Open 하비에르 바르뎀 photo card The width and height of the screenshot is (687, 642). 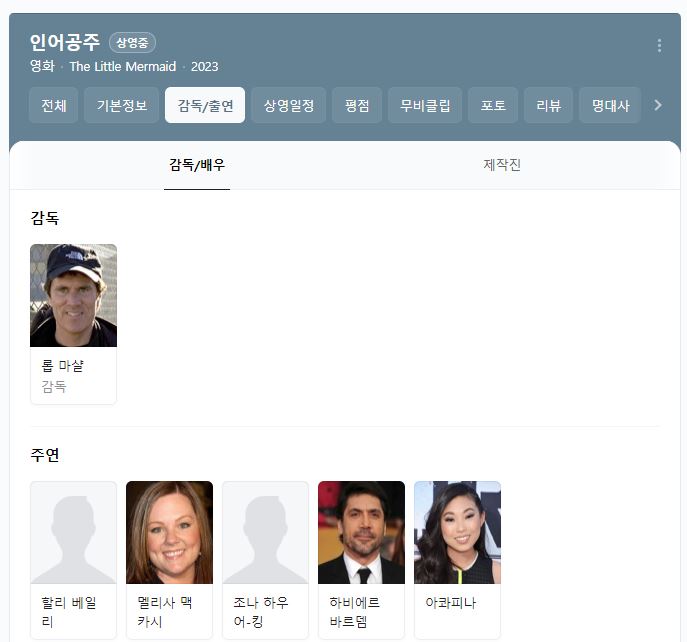click(361, 532)
